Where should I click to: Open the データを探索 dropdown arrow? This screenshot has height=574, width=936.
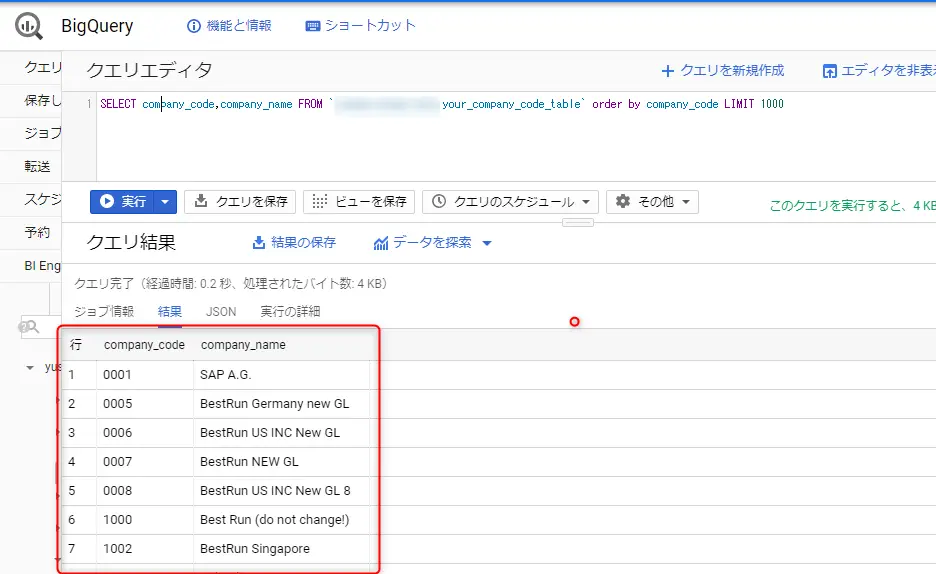click(x=487, y=243)
